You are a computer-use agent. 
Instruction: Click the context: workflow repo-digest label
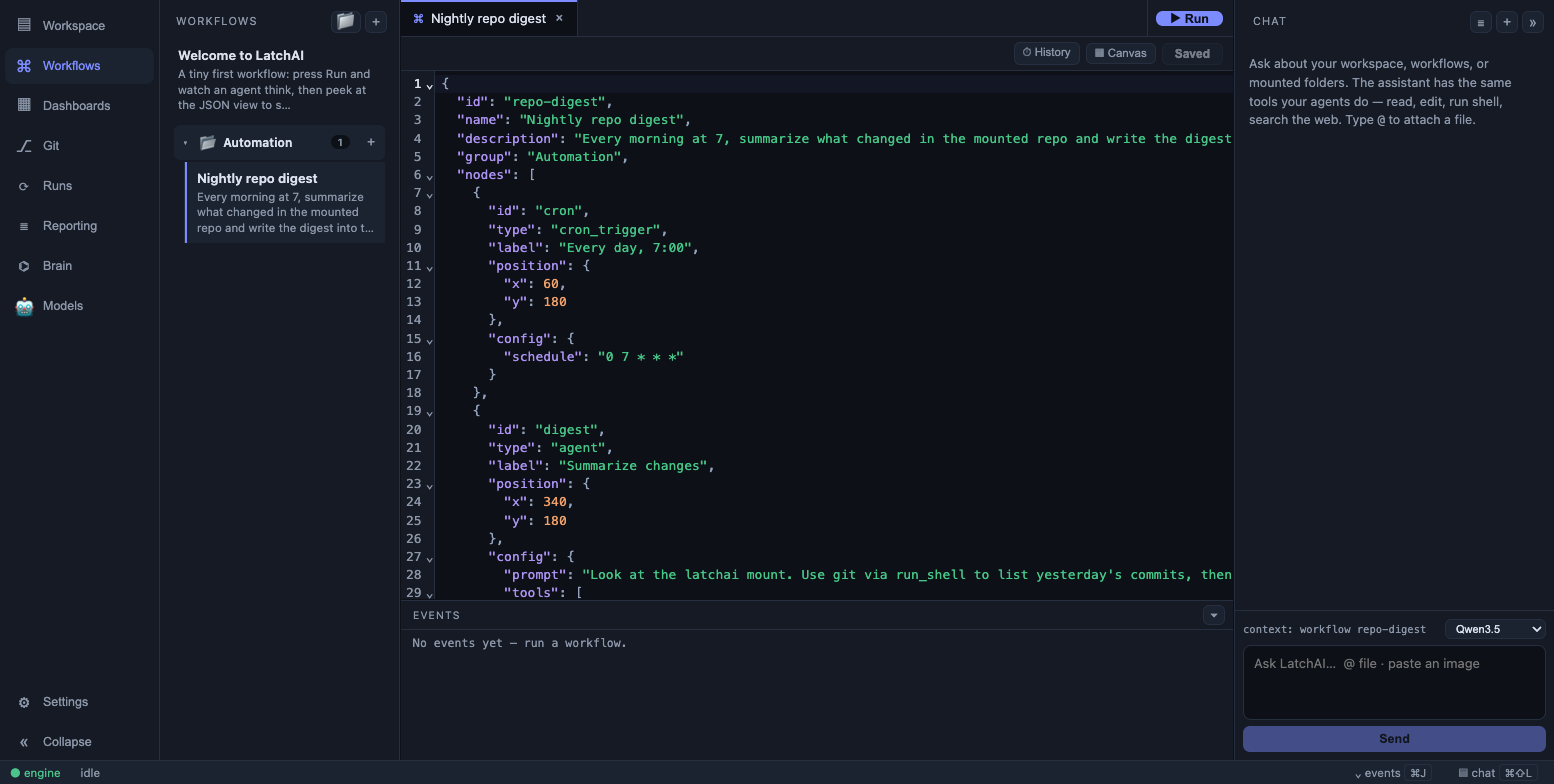tap(1334, 629)
